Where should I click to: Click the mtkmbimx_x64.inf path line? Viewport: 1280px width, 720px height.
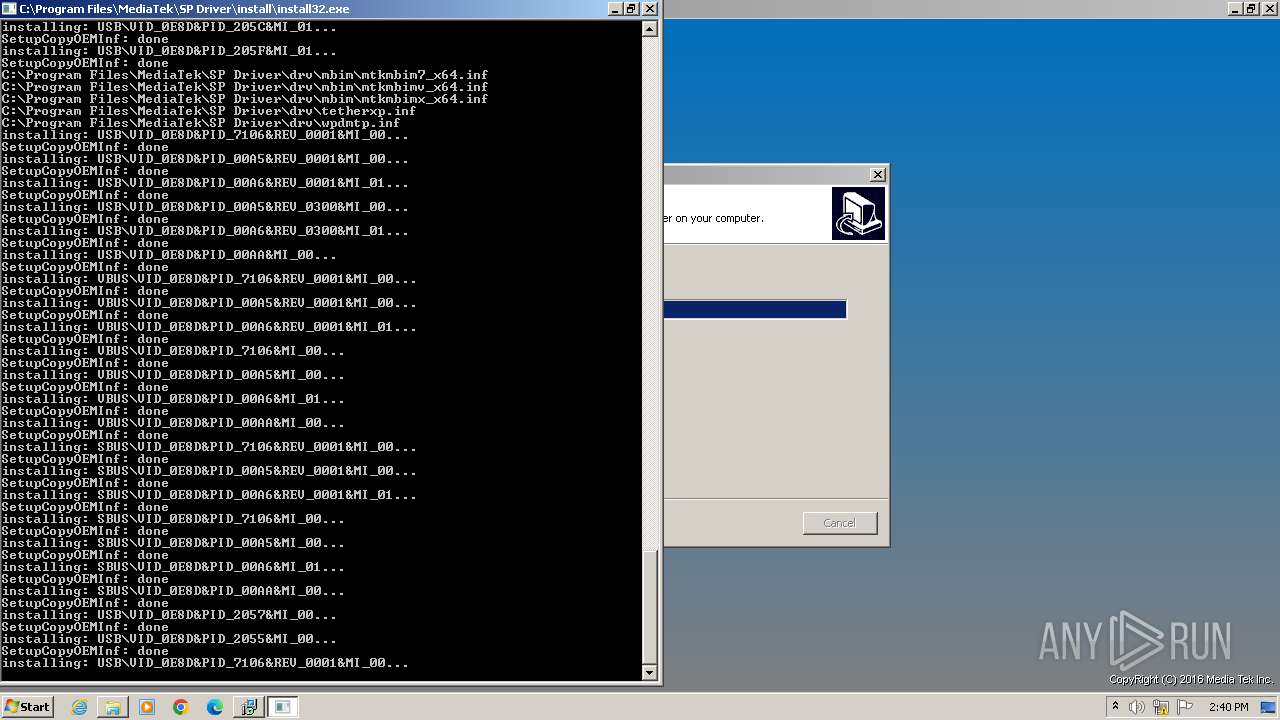pos(245,99)
